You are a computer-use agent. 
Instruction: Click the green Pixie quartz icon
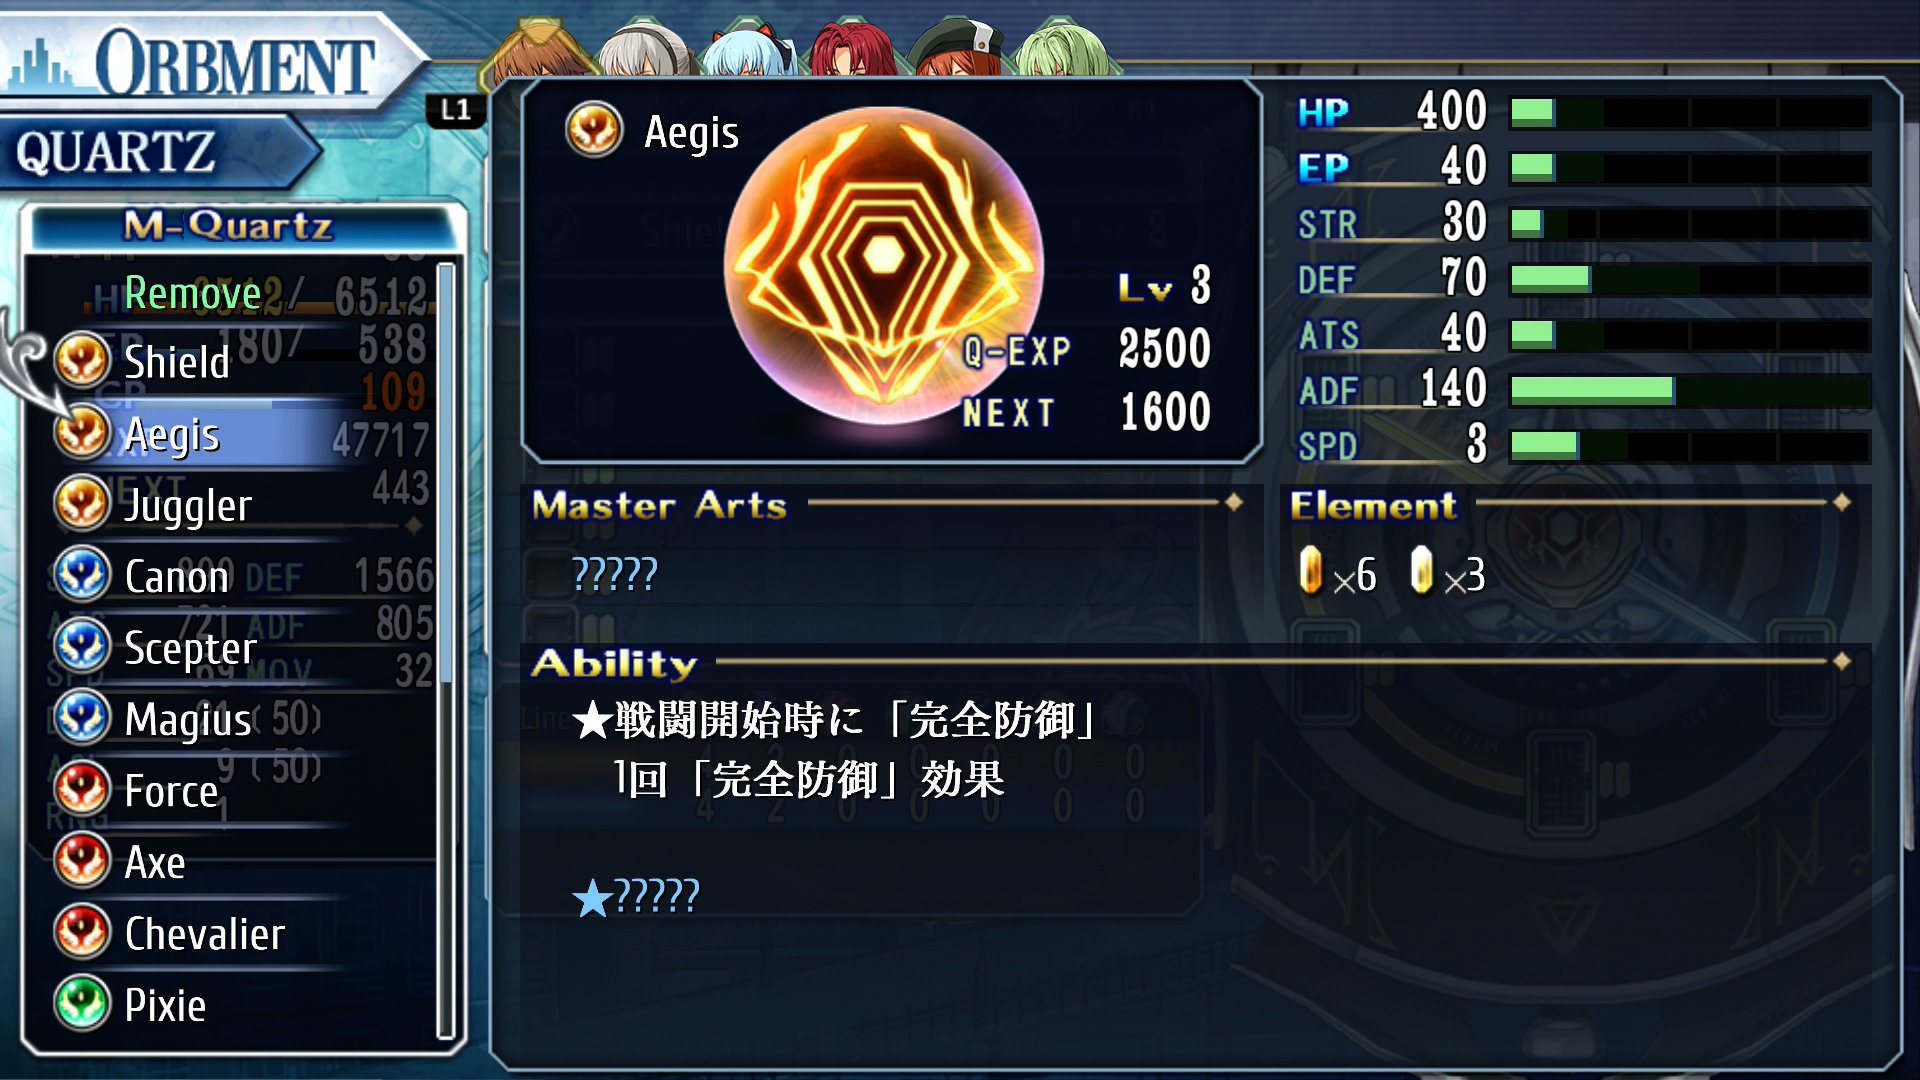click(x=82, y=1004)
